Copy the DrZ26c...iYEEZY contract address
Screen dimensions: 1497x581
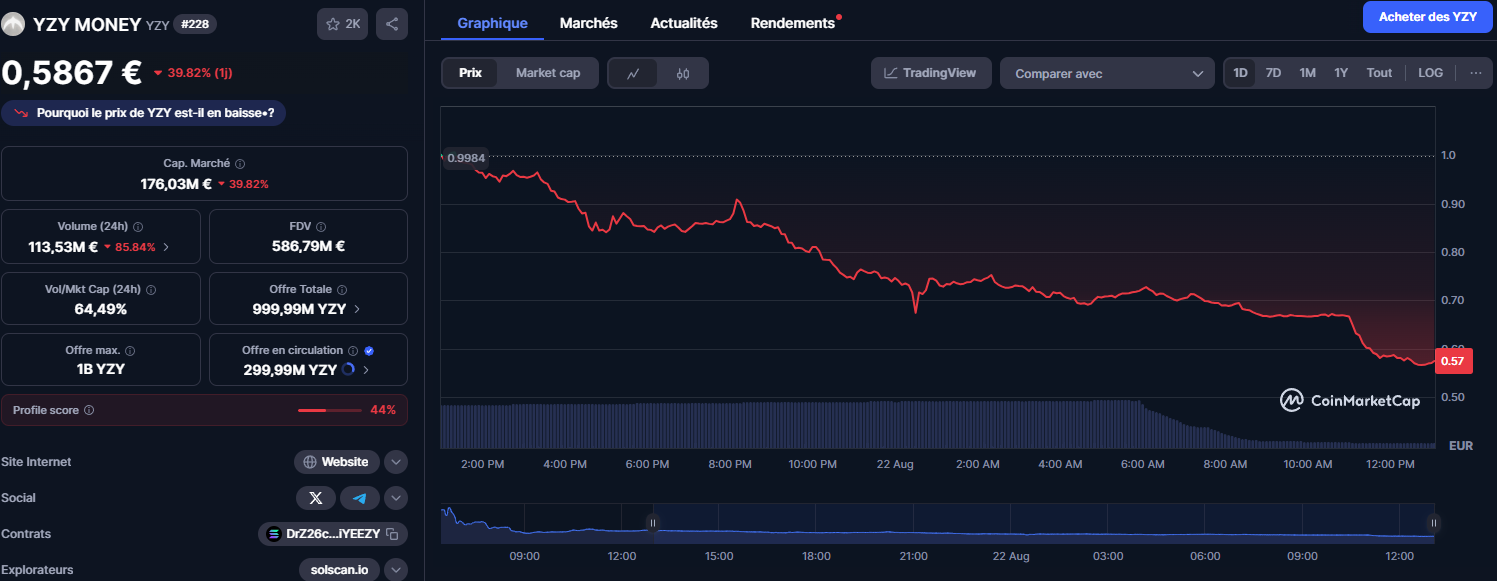click(x=392, y=534)
